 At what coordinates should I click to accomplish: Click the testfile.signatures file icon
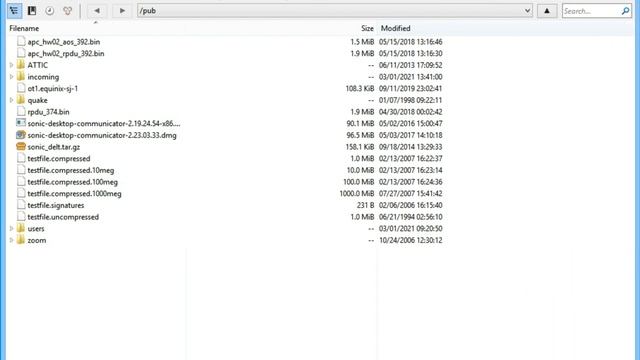[21, 205]
